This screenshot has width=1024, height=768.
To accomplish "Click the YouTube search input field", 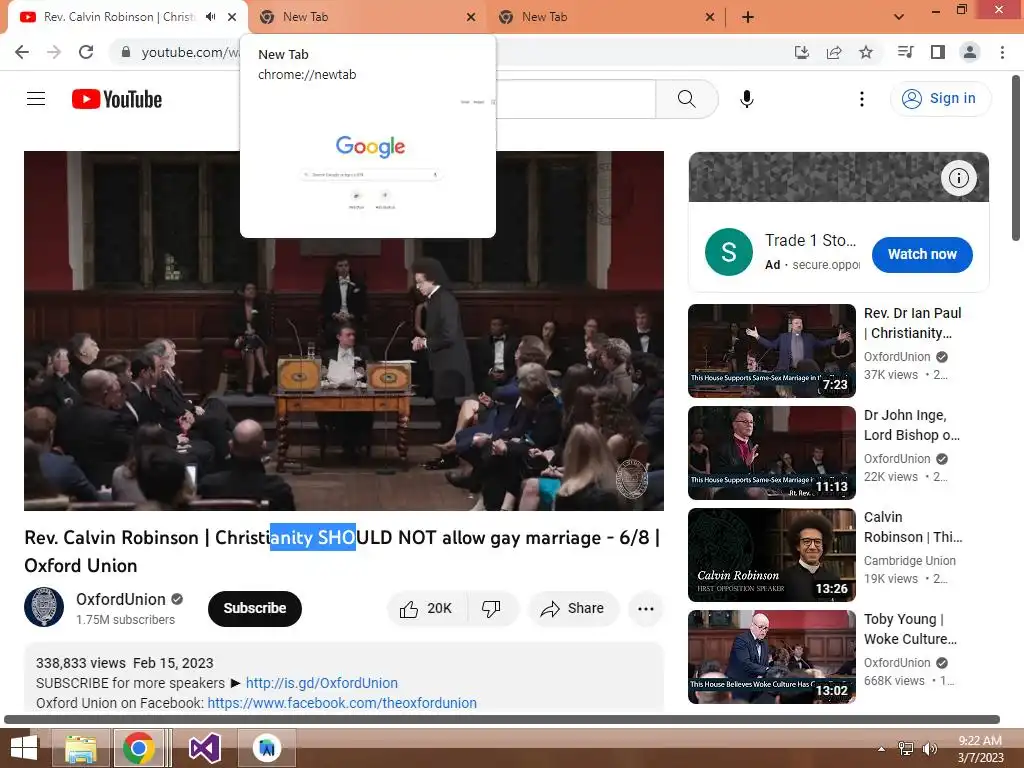I will point(575,99).
